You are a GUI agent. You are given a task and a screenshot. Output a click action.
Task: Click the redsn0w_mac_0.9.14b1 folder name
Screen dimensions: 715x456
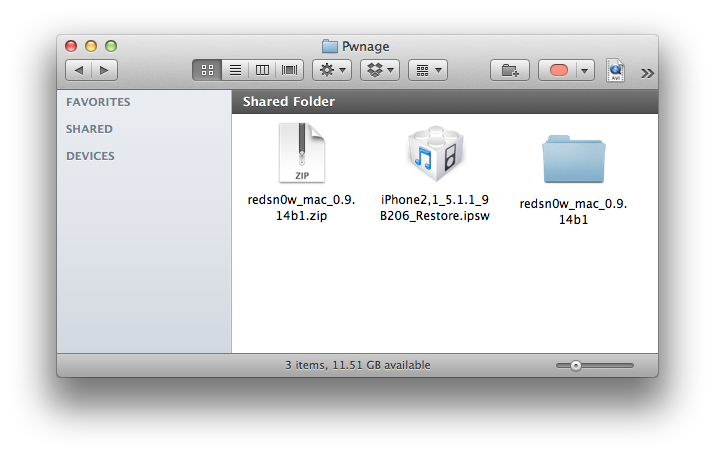click(x=573, y=212)
